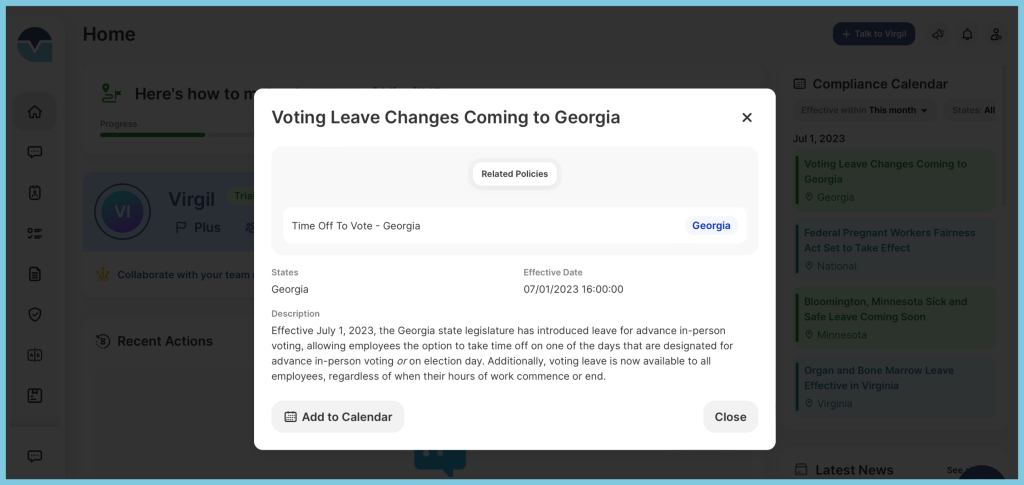This screenshot has width=1024, height=485.
Task: Select the ID badge sidebar icon
Action: [x=35, y=193]
